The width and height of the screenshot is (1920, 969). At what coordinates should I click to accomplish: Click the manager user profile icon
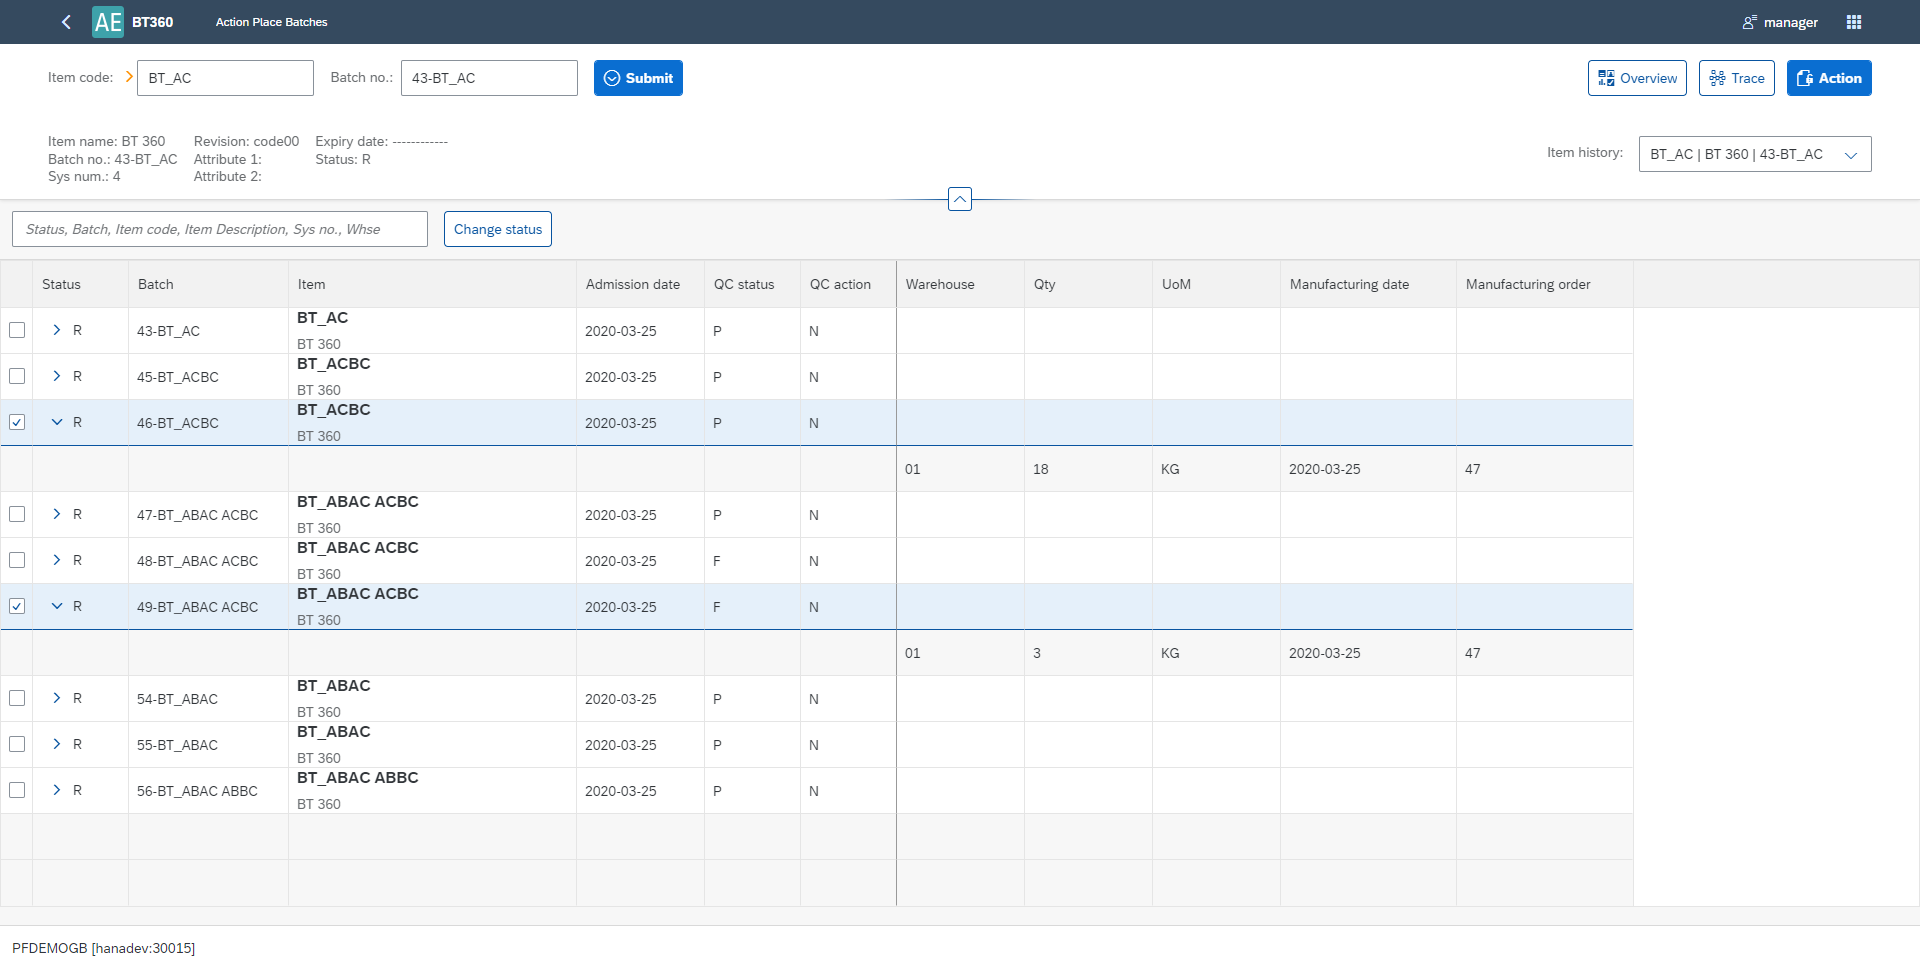pos(1748,22)
